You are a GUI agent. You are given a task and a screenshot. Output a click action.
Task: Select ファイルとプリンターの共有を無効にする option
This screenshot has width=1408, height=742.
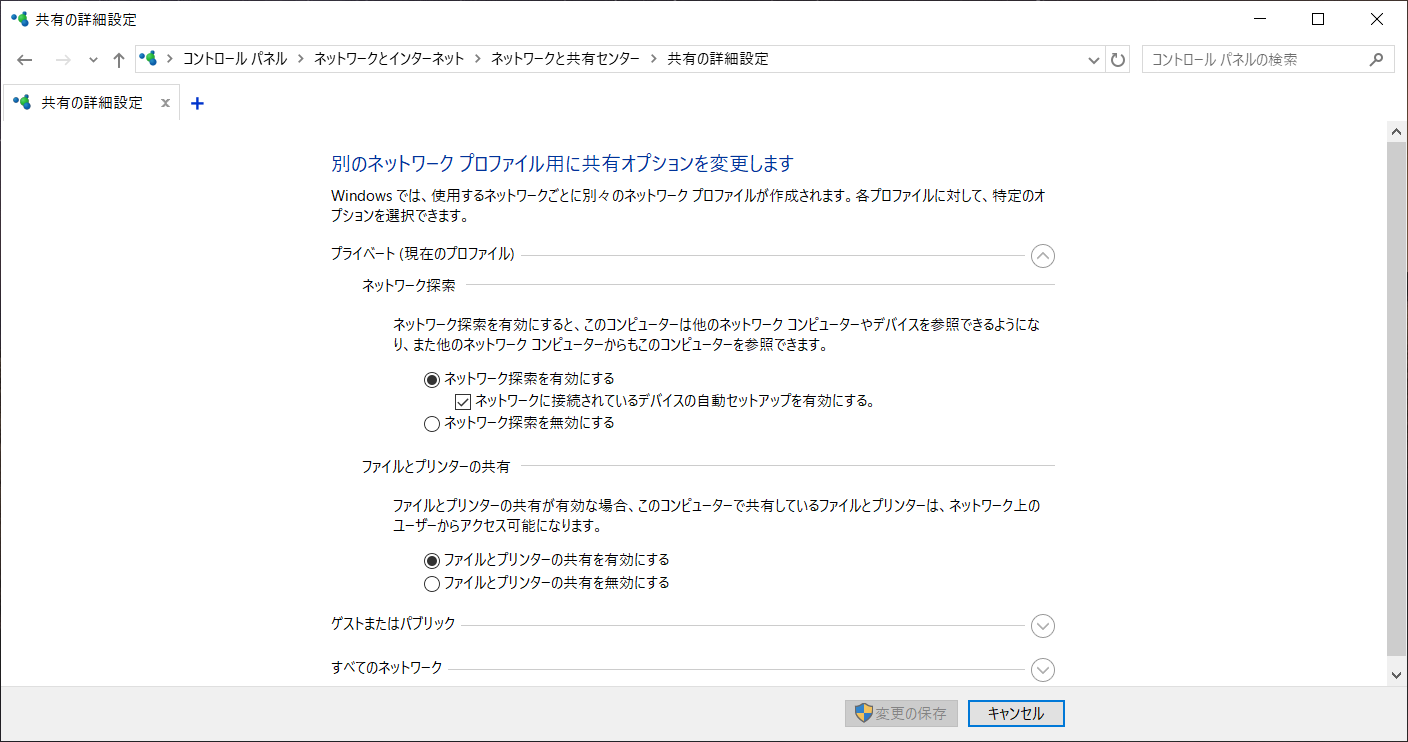click(432, 583)
